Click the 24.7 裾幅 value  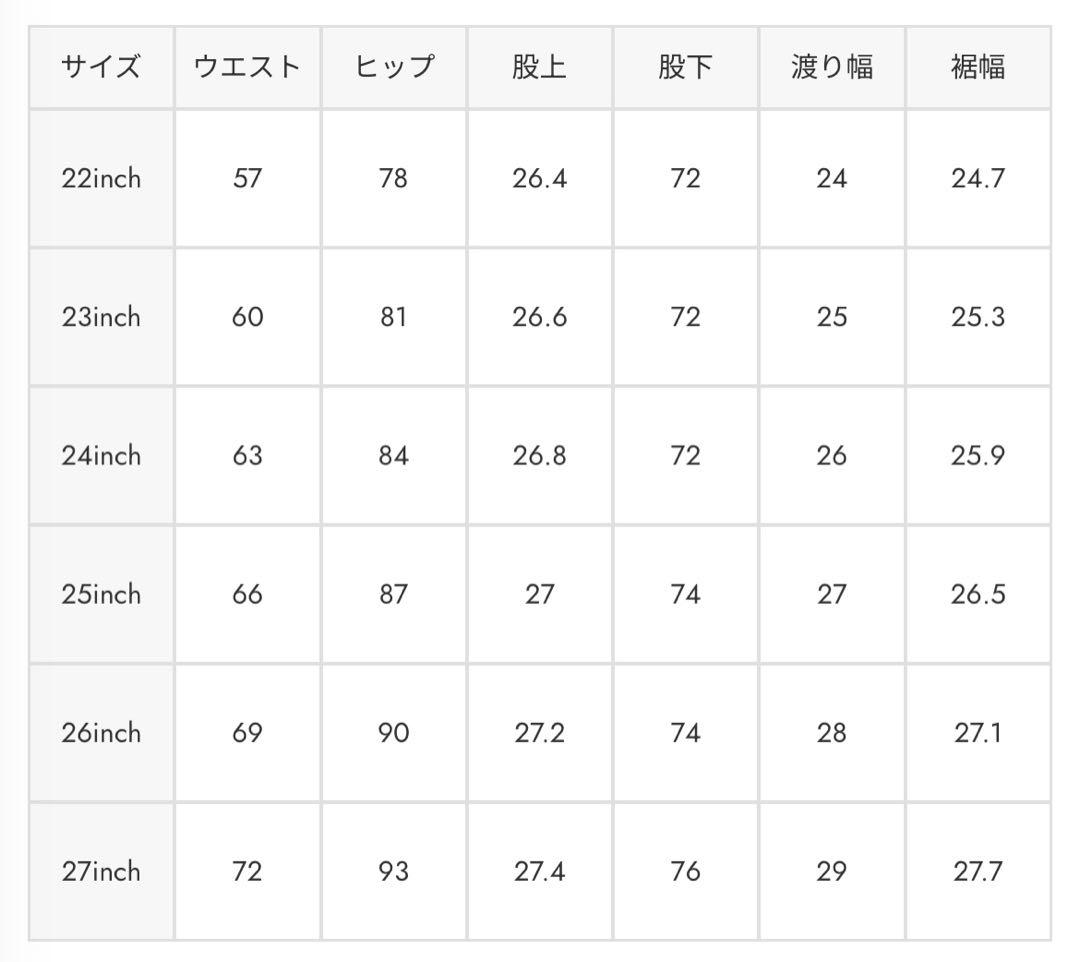[977, 179]
